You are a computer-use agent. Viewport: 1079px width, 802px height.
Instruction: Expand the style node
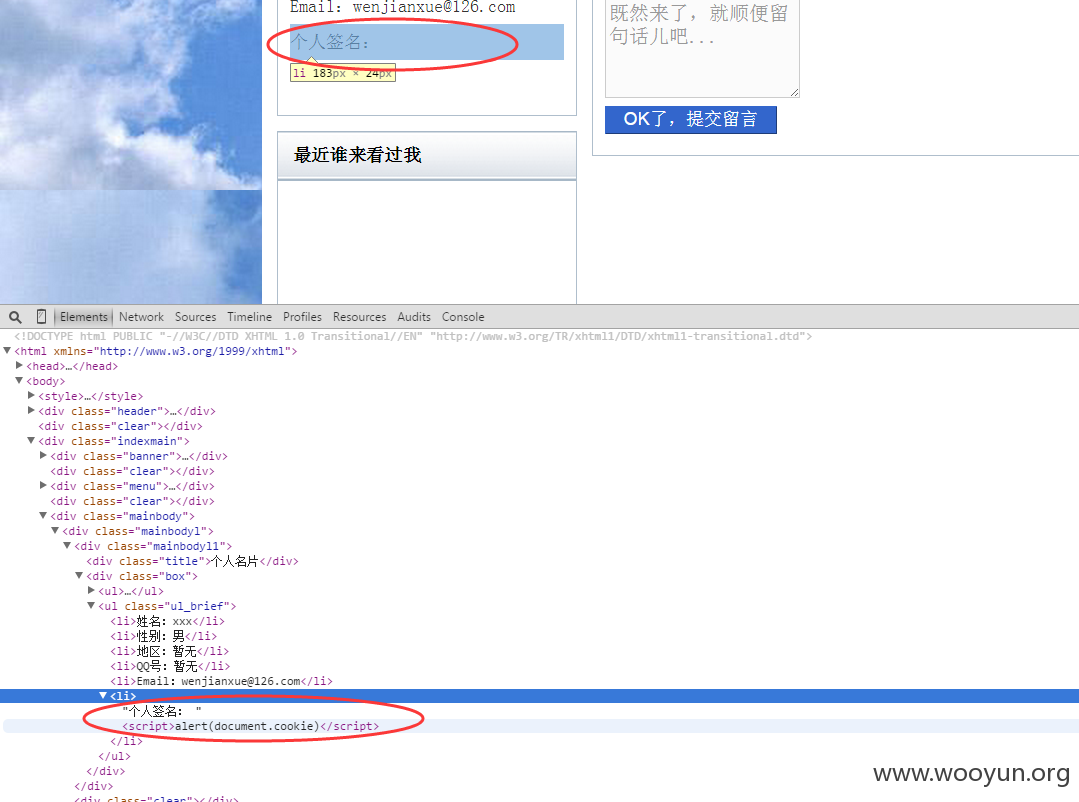(x=31, y=396)
